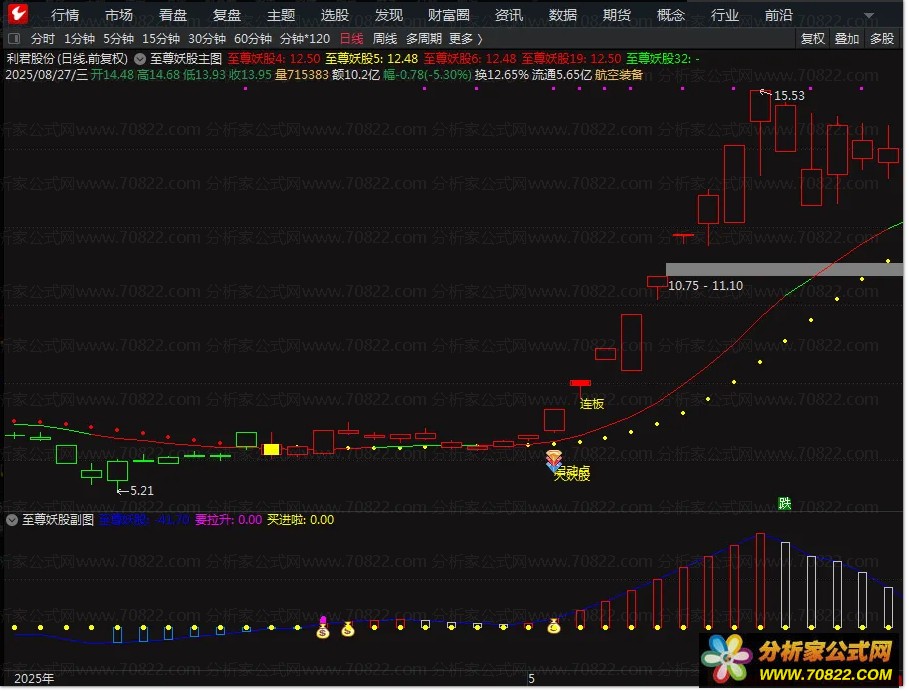Open the 资讯 menu
The width and height of the screenshot is (909, 691).
click(x=509, y=15)
